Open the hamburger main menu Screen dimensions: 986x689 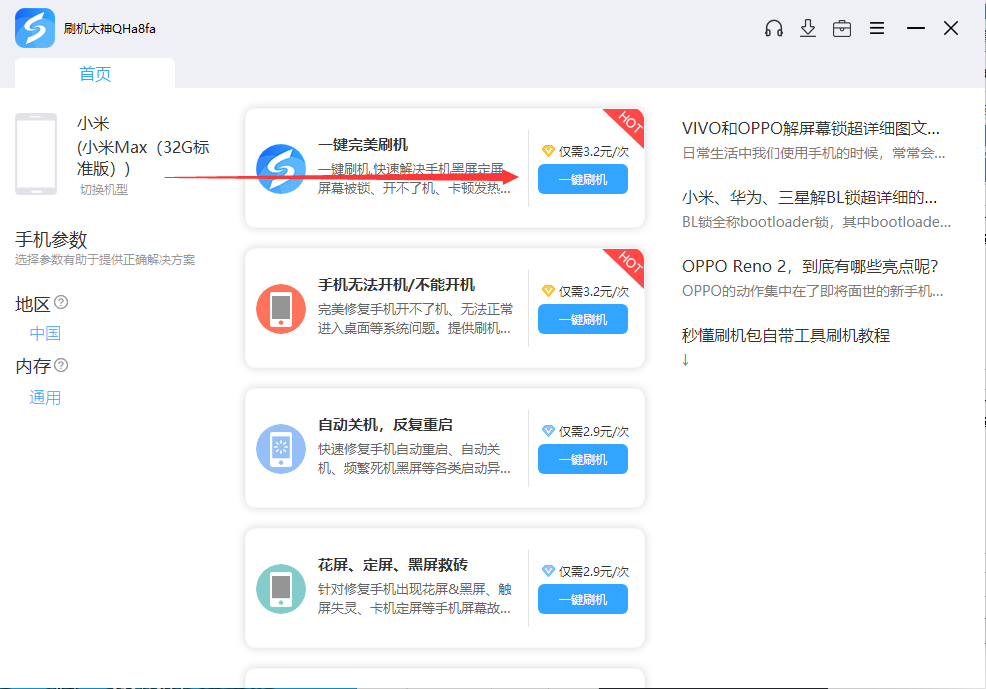tap(877, 28)
